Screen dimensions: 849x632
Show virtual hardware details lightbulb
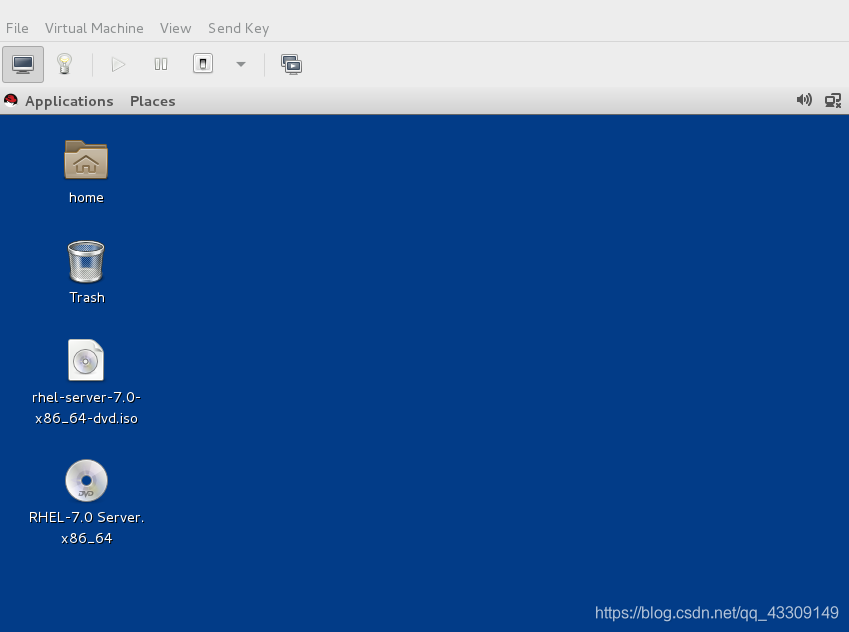pos(64,64)
